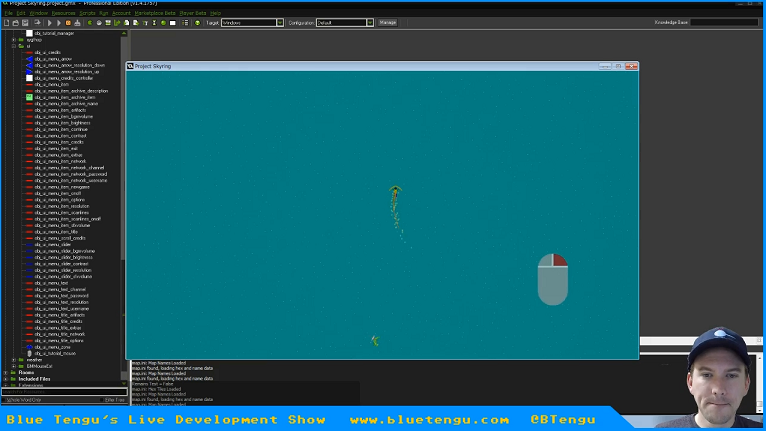Click the orange Stop icon in the toolbar
This screenshot has height=431, width=766.
(68, 23)
